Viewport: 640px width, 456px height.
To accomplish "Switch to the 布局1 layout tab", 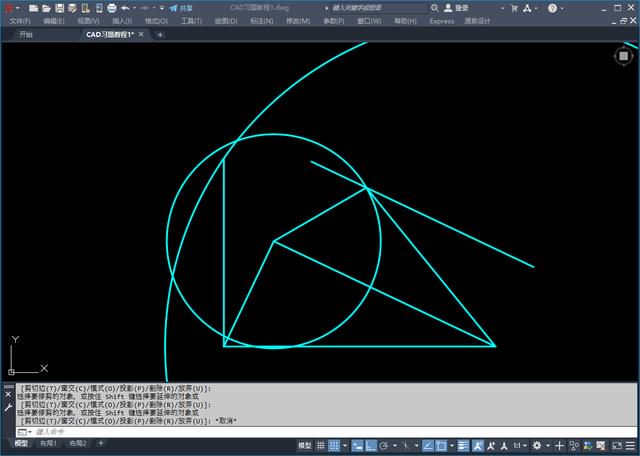I will (x=48, y=443).
